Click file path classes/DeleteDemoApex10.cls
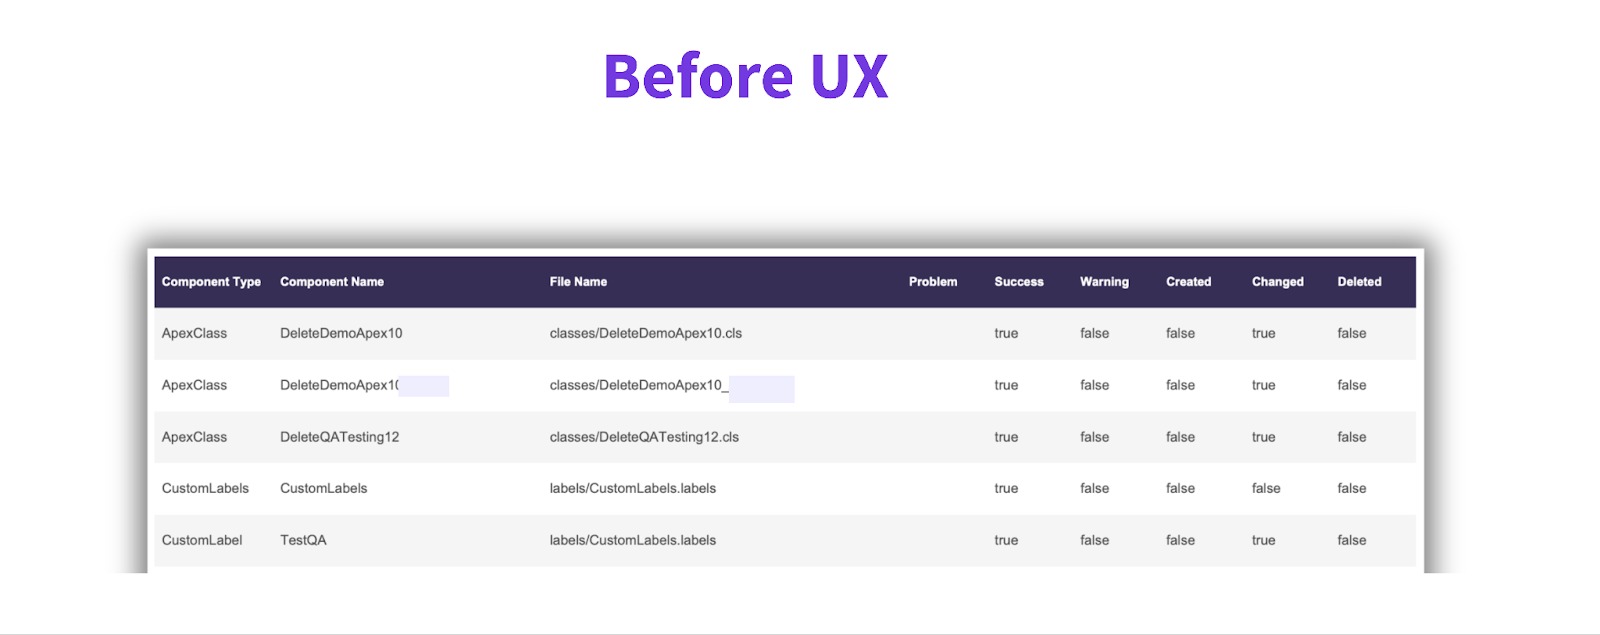Image resolution: width=1600 pixels, height=635 pixels. pos(645,334)
